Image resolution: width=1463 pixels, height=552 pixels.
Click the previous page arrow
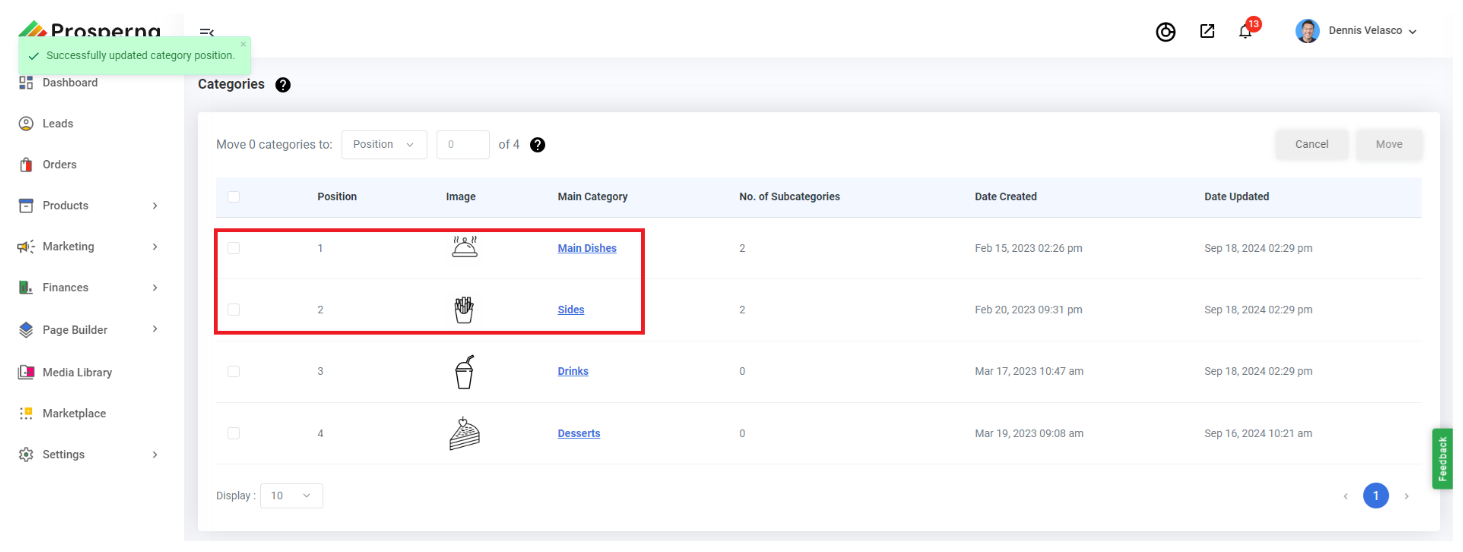[1345, 496]
